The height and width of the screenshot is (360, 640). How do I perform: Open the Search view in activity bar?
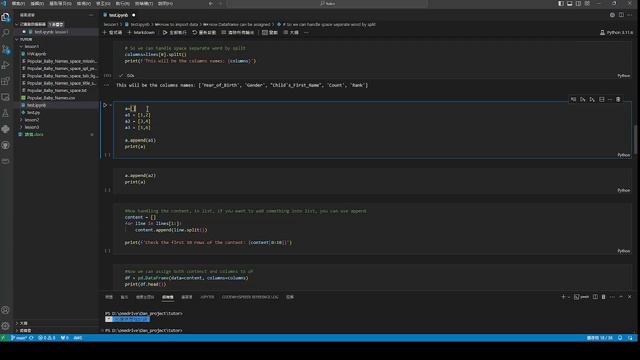pos(6,33)
